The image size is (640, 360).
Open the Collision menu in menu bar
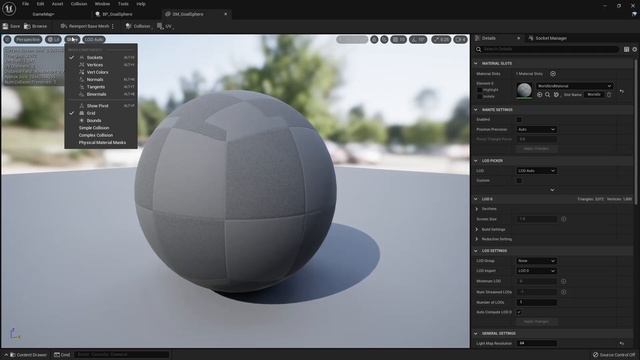(x=79, y=4)
